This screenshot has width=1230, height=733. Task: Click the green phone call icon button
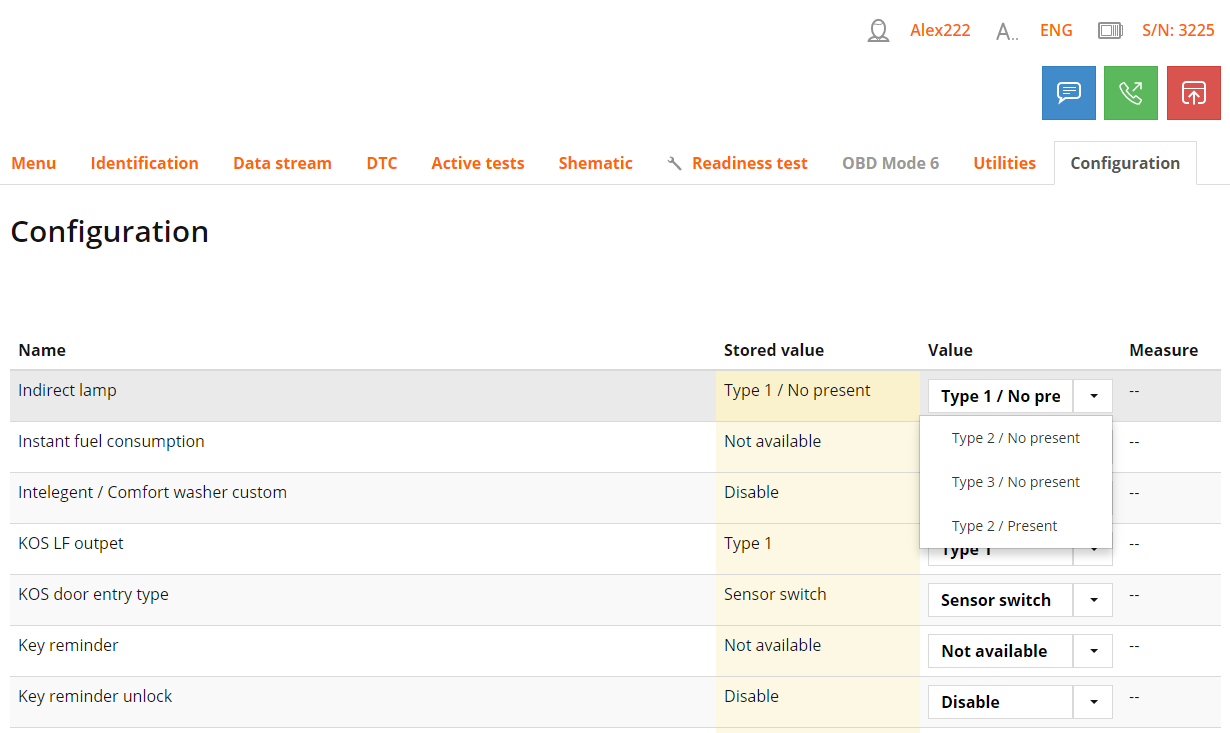coord(1130,93)
